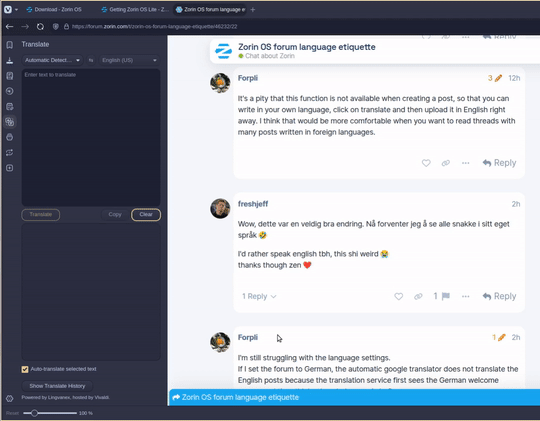Screen dimensions: 540x421
Task: Expand the 1 Reply list under freshjeff
Action: (259, 296)
